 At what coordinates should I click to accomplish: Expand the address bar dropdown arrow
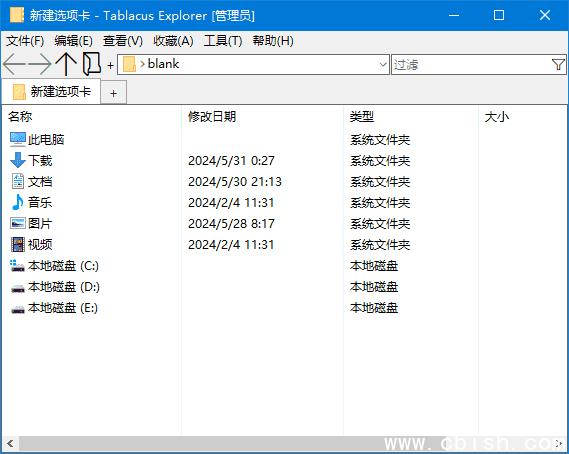tap(382, 65)
